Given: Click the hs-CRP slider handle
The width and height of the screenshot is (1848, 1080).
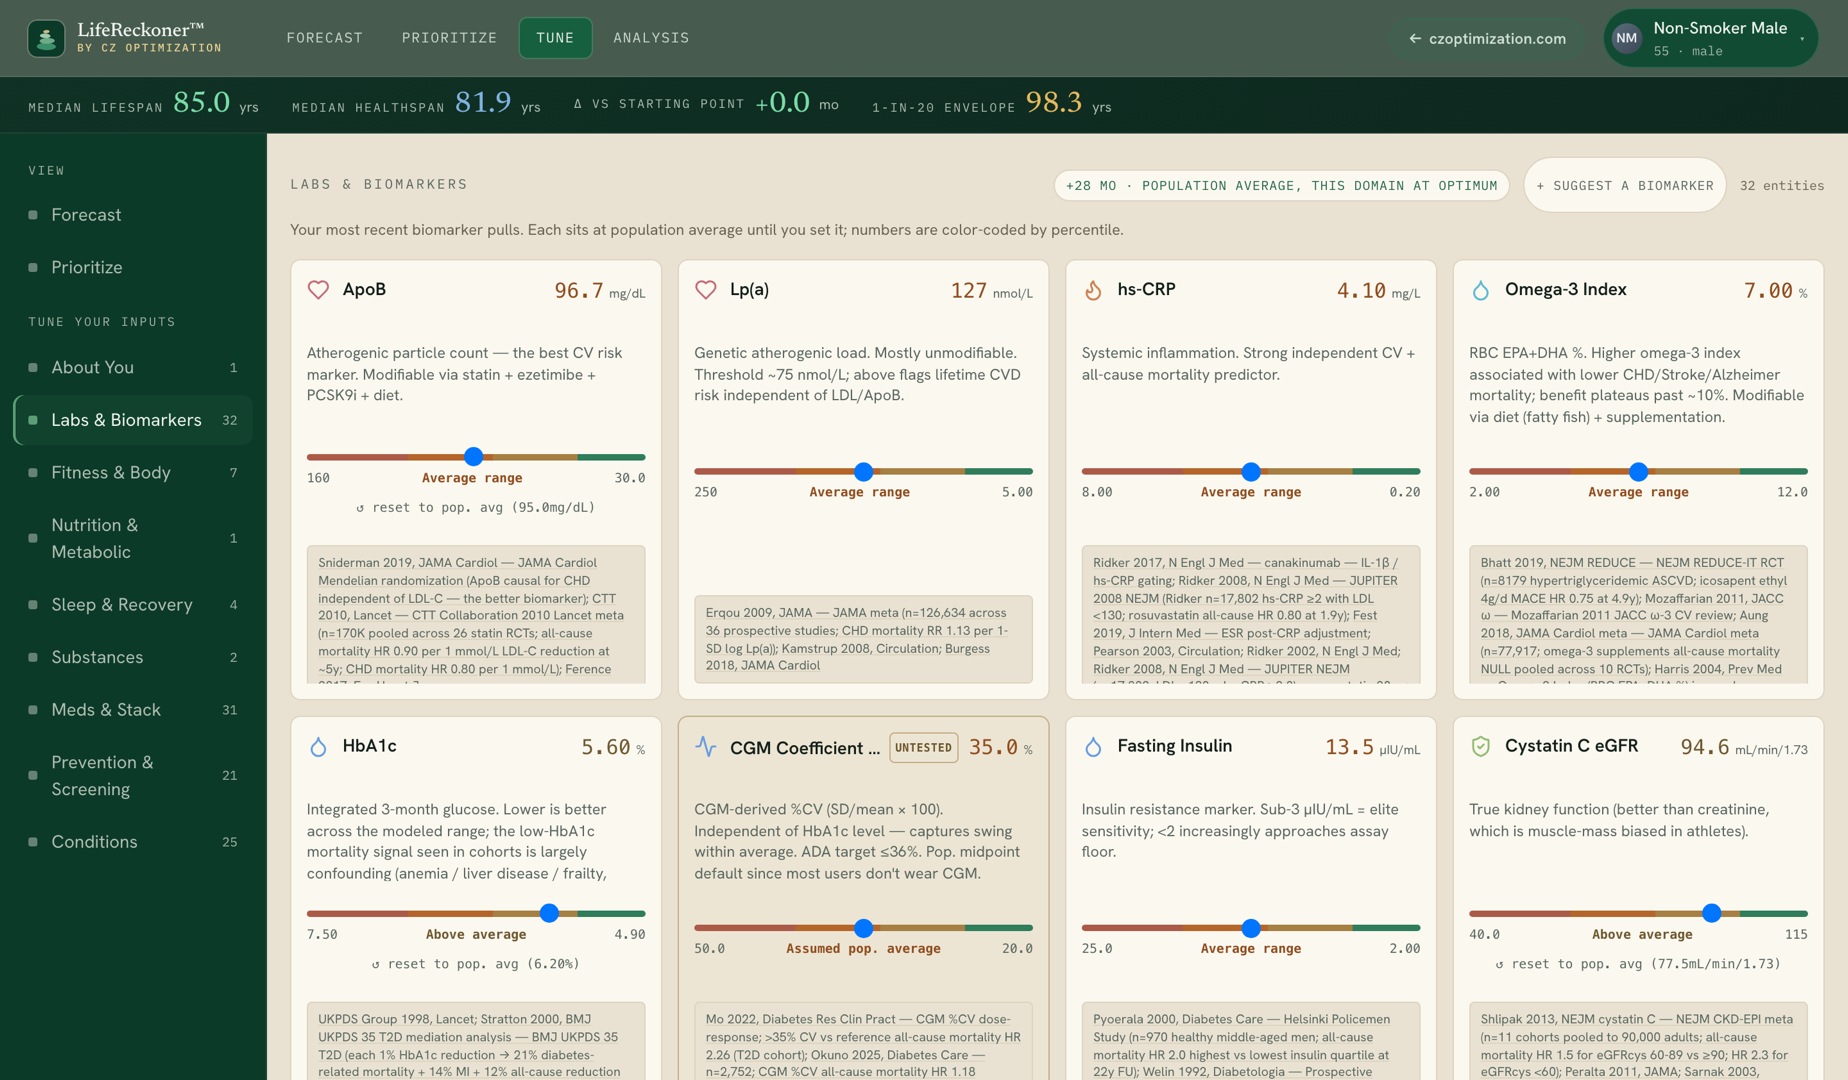Looking at the screenshot, I should point(1251,471).
